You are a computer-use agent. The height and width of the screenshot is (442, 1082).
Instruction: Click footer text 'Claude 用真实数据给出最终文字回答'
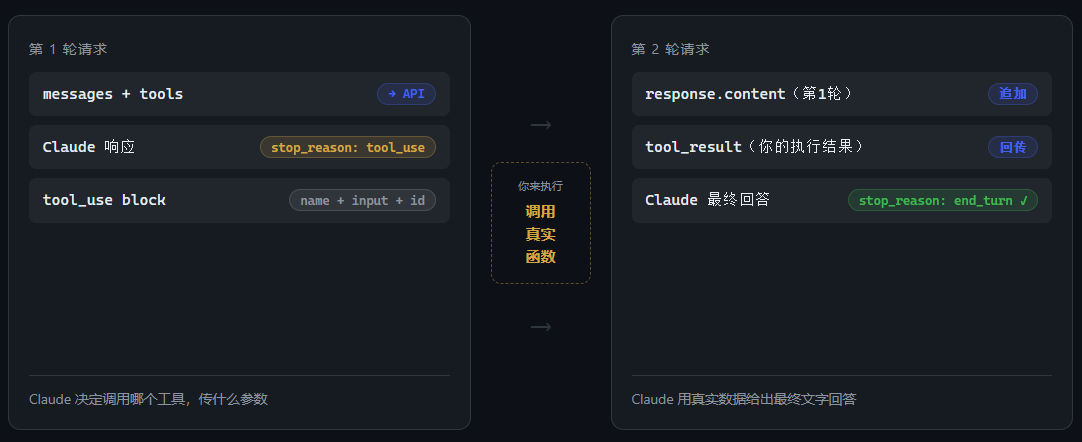pos(743,399)
